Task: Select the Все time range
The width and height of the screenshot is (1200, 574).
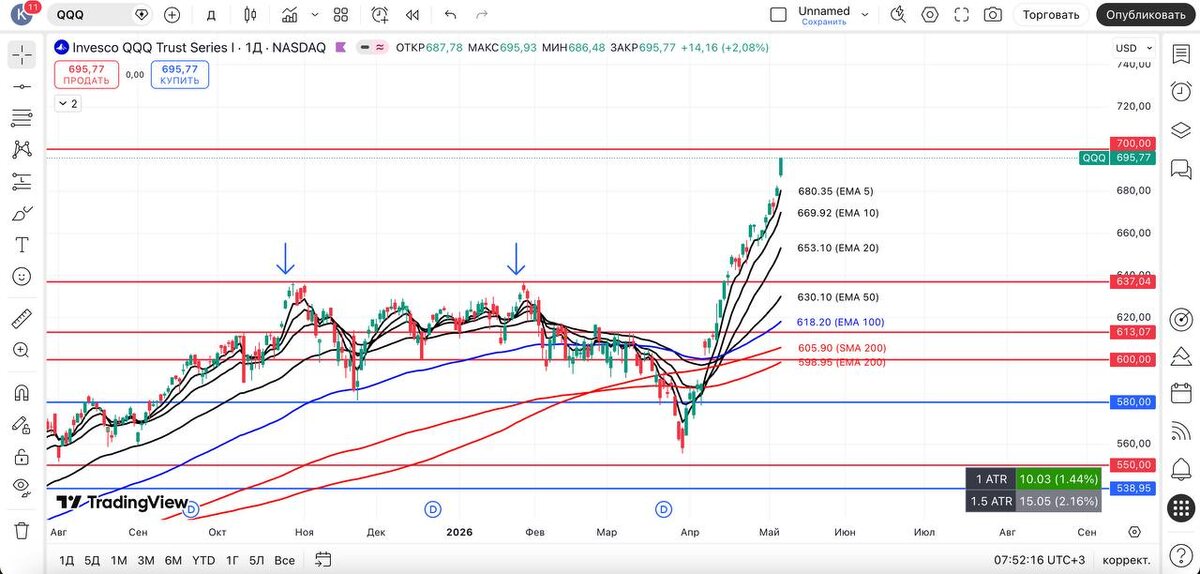Action: point(284,559)
